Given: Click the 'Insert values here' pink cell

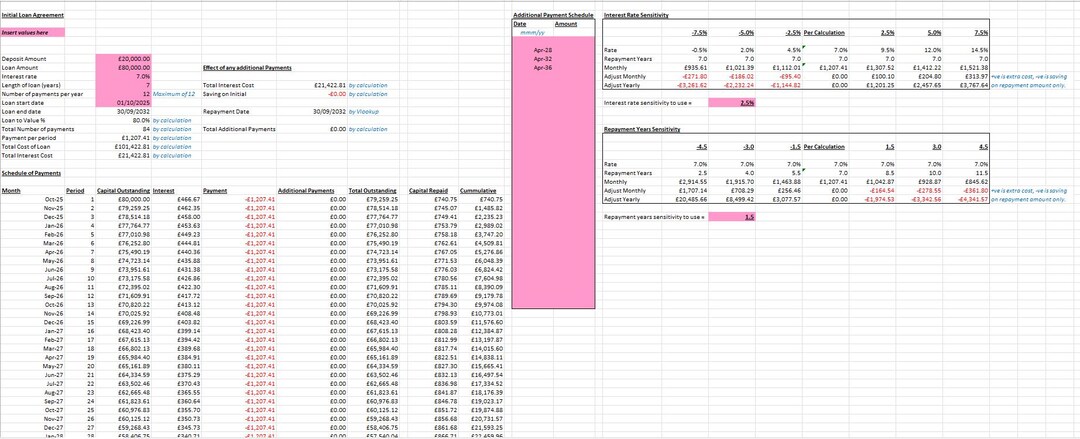Looking at the screenshot, I should click(33, 32).
